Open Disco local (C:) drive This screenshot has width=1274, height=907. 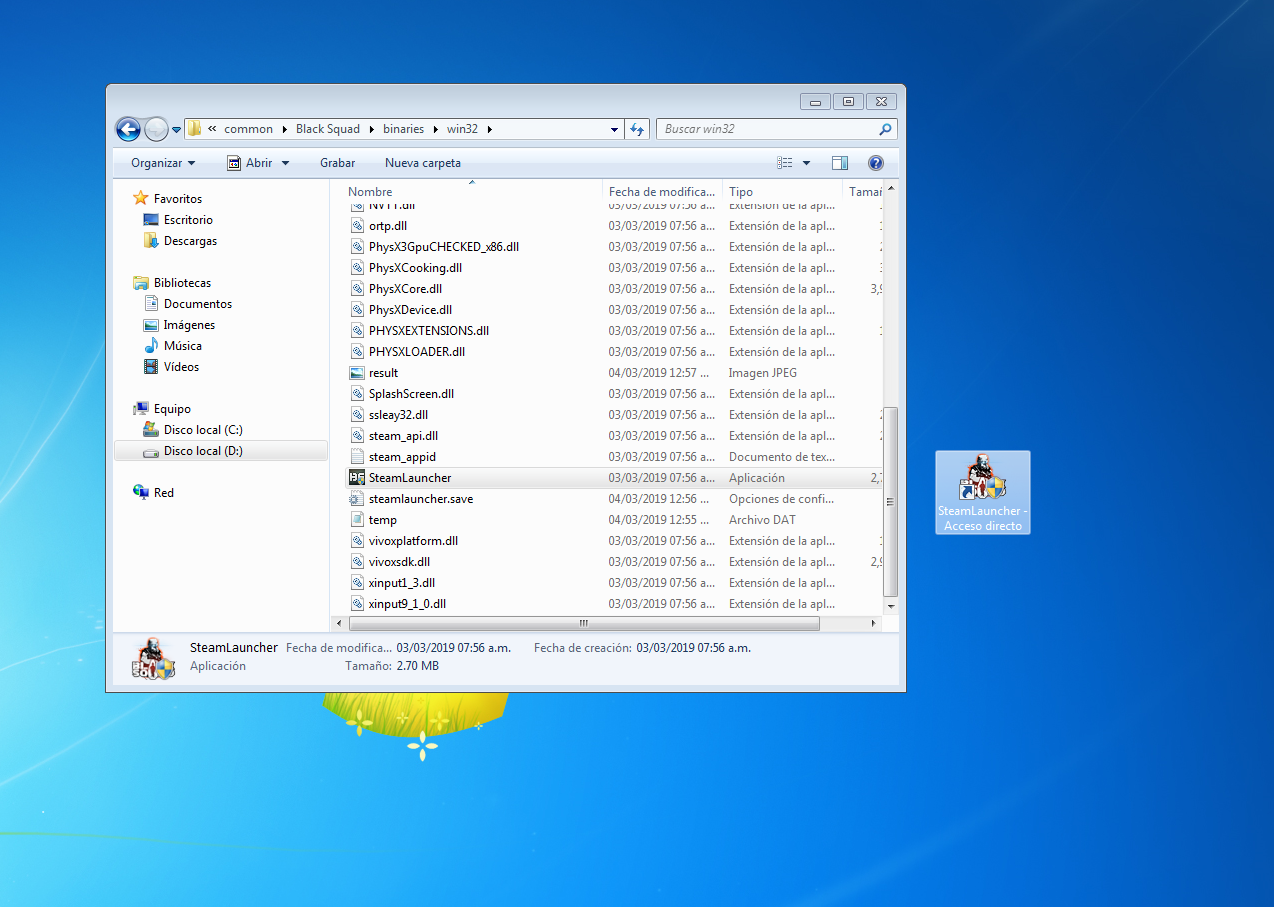203,430
